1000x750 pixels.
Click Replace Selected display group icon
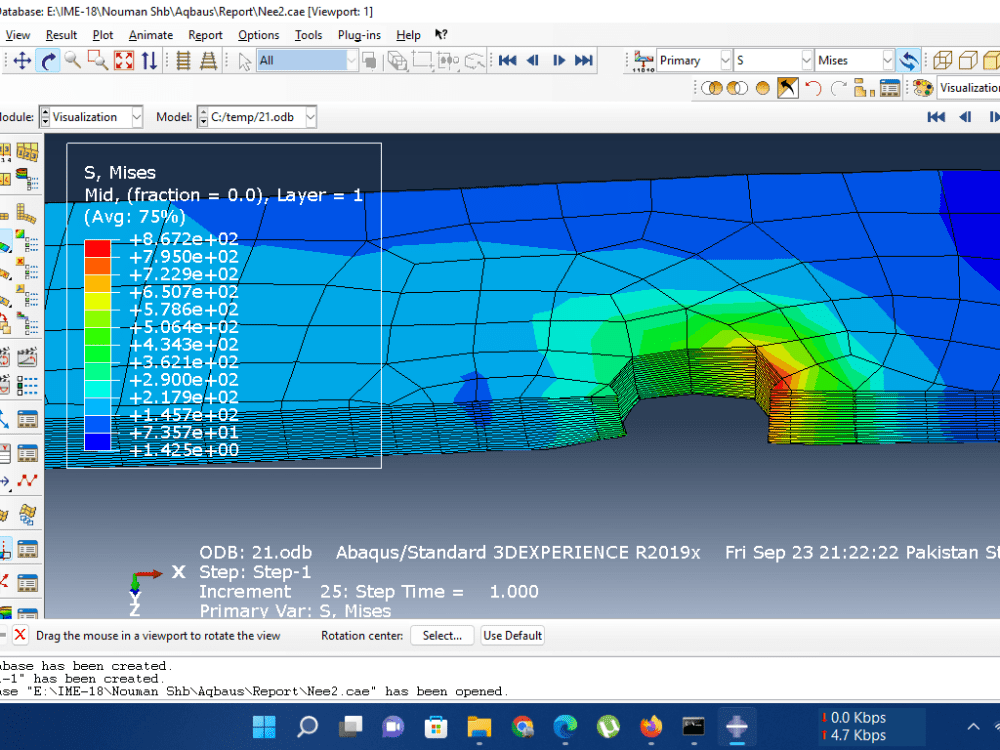click(x=712, y=88)
